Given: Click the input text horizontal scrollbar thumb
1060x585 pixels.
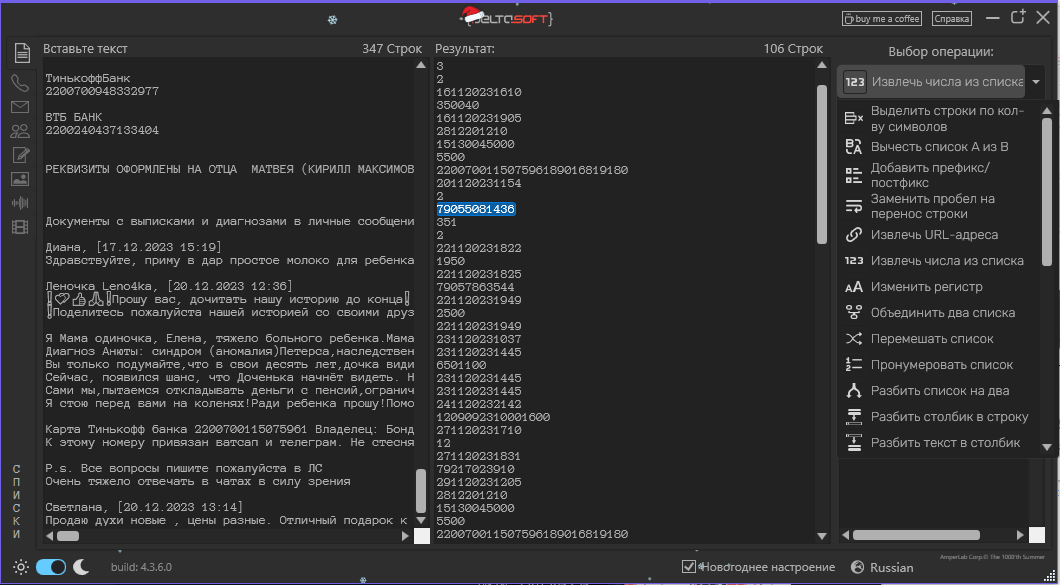Looking at the screenshot, I should click(x=68, y=536).
